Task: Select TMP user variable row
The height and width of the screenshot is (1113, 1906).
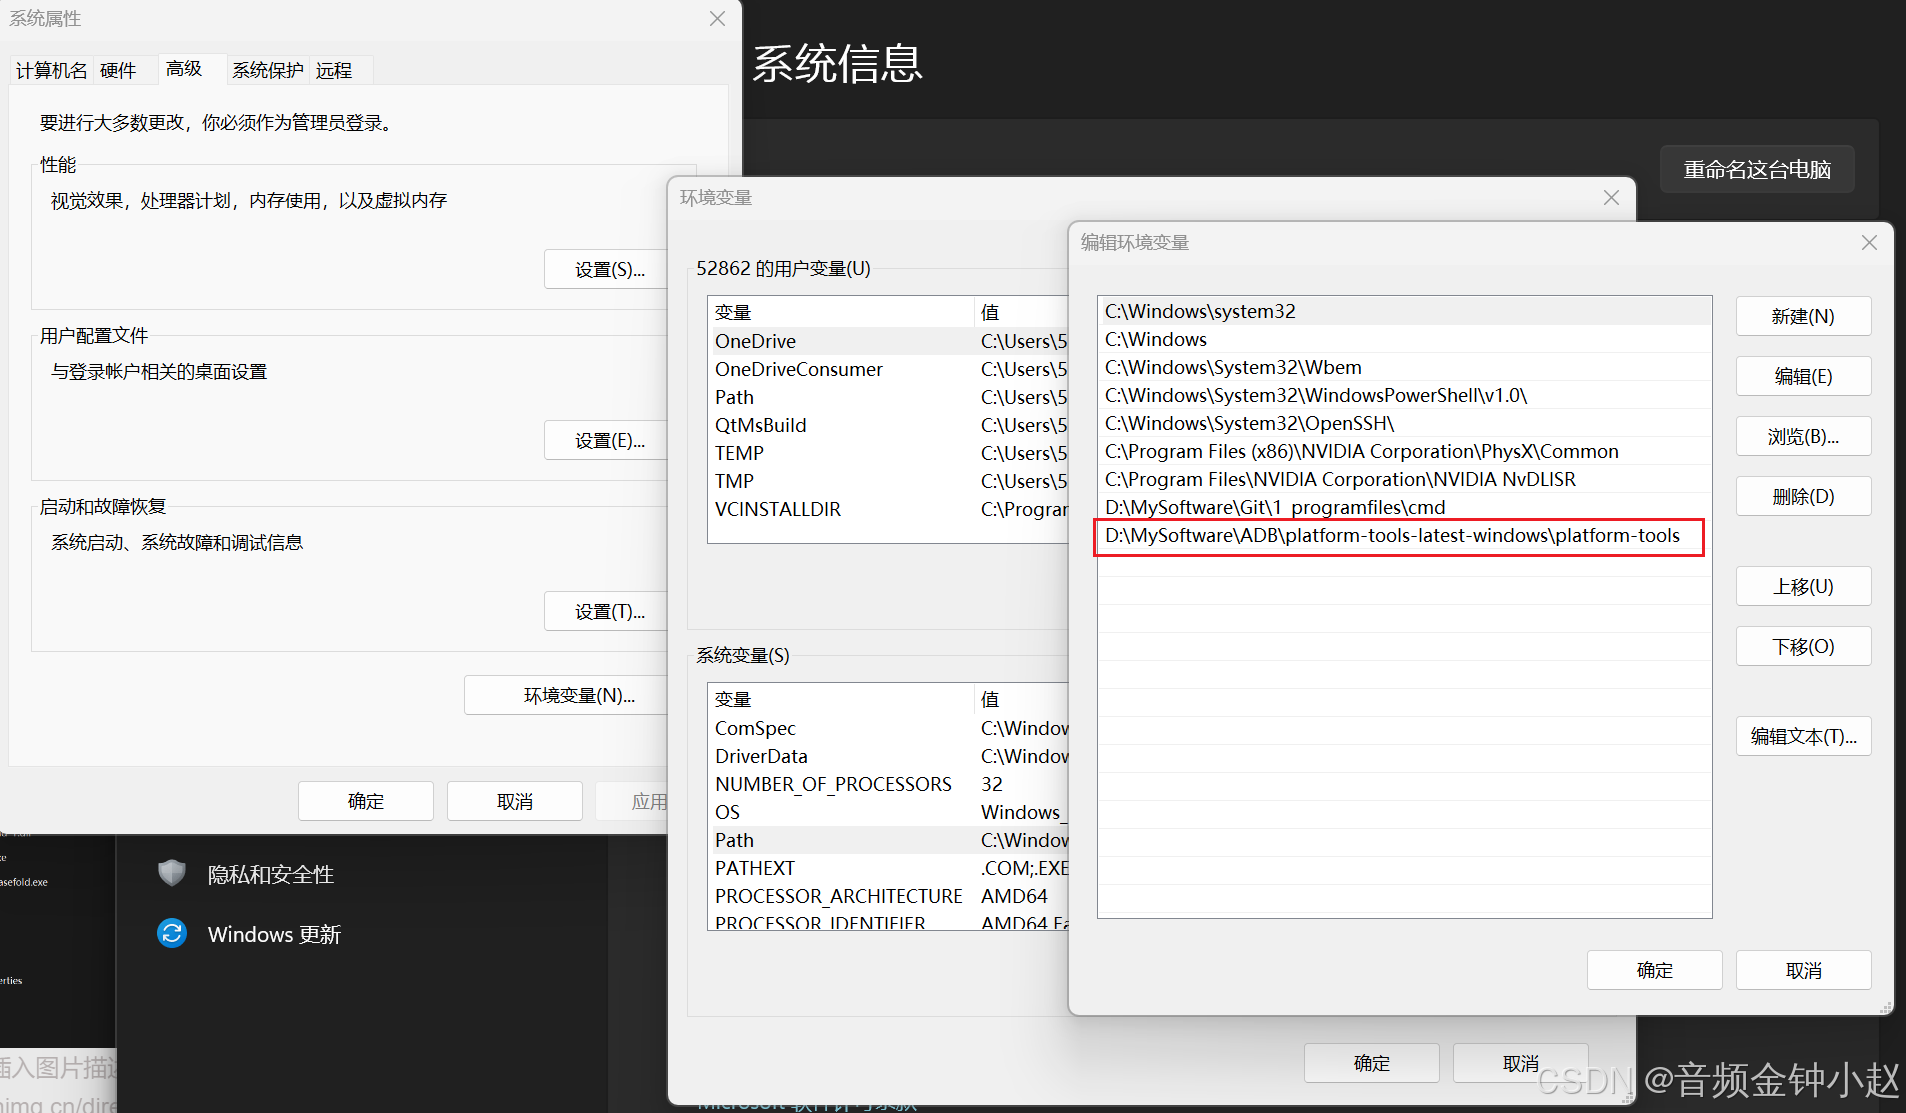Action: 888,481
